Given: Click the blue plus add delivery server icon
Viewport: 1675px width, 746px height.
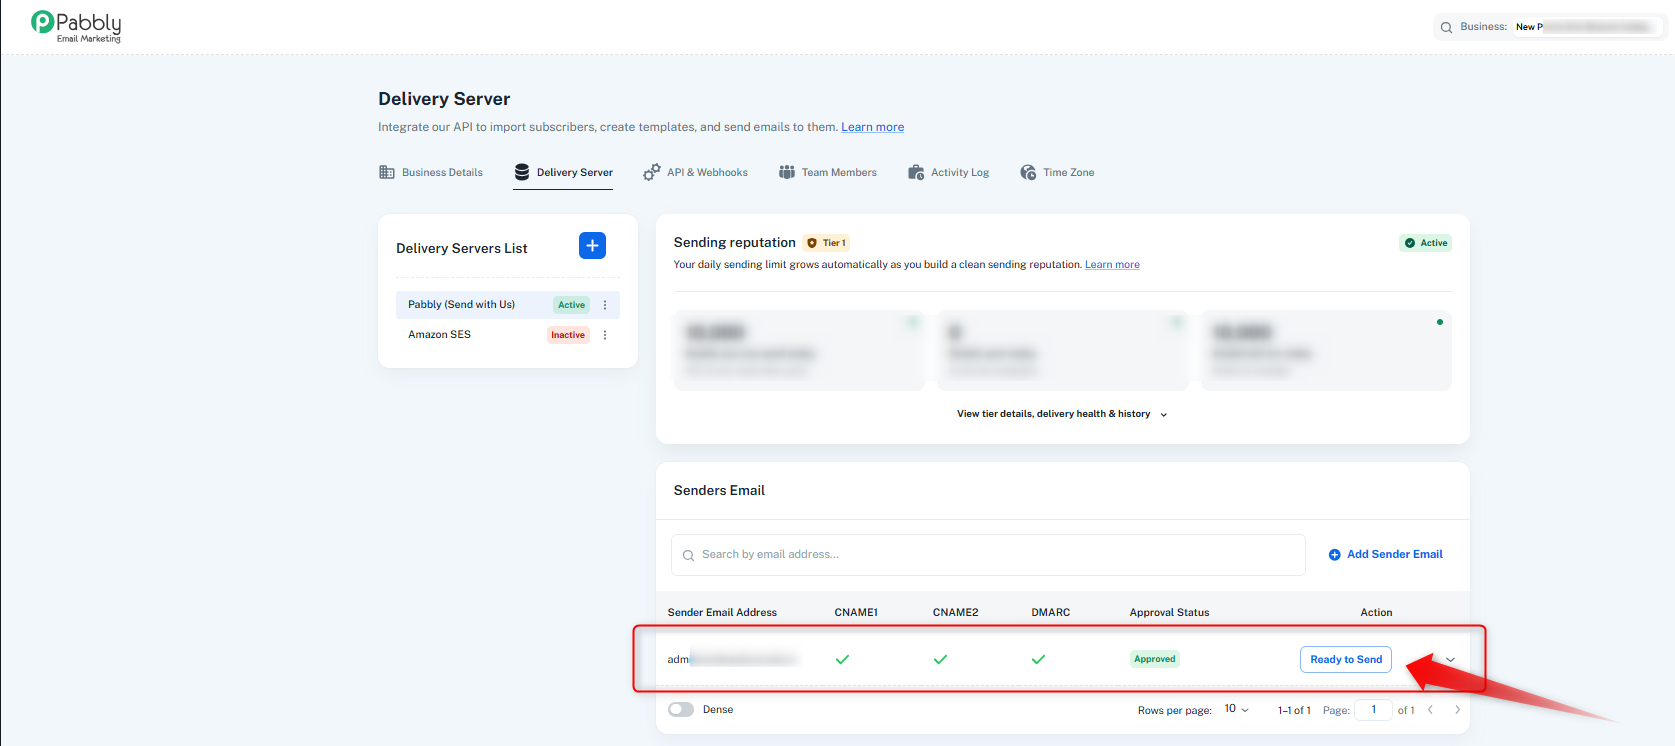Looking at the screenshot, I should pos(592,245).
